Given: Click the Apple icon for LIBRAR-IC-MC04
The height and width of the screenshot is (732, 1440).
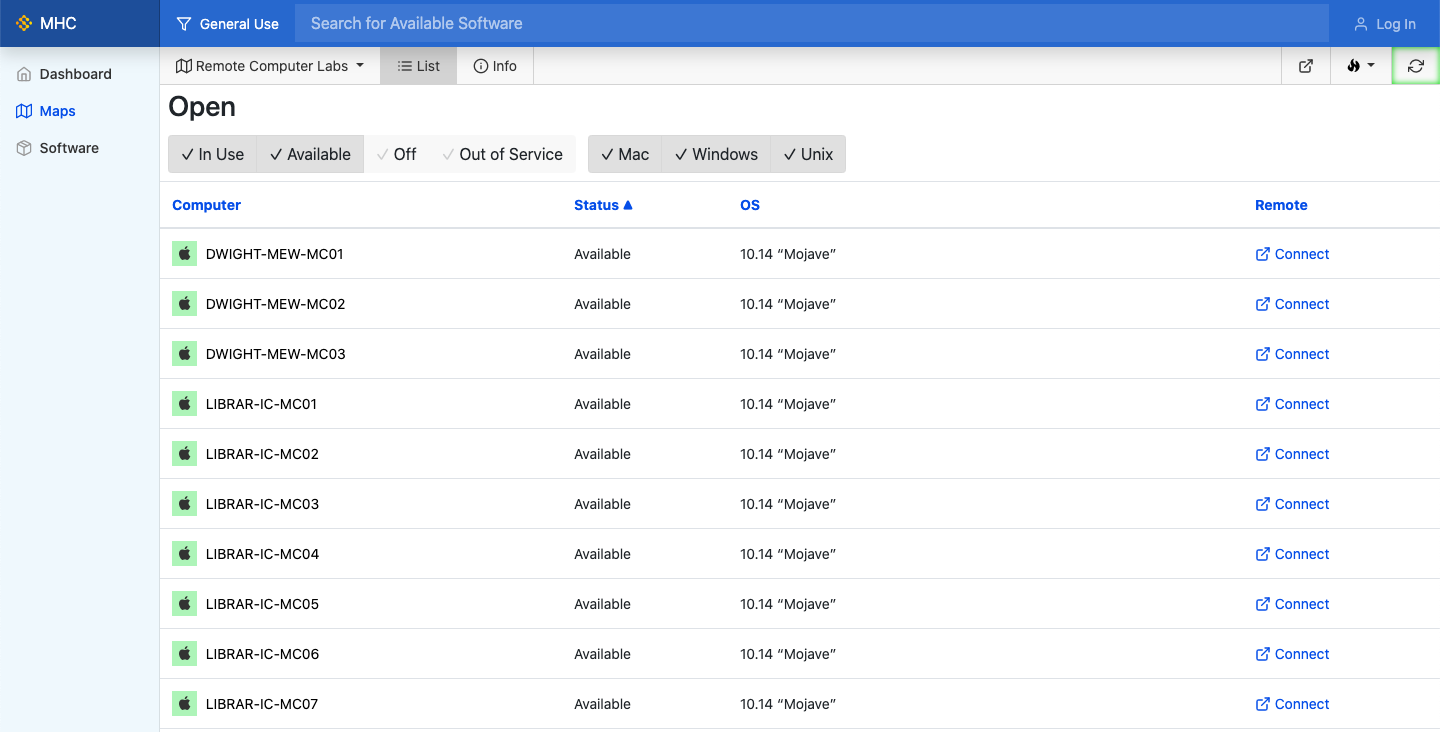Looking at the screenshot, I should click(x=184, y=554).
